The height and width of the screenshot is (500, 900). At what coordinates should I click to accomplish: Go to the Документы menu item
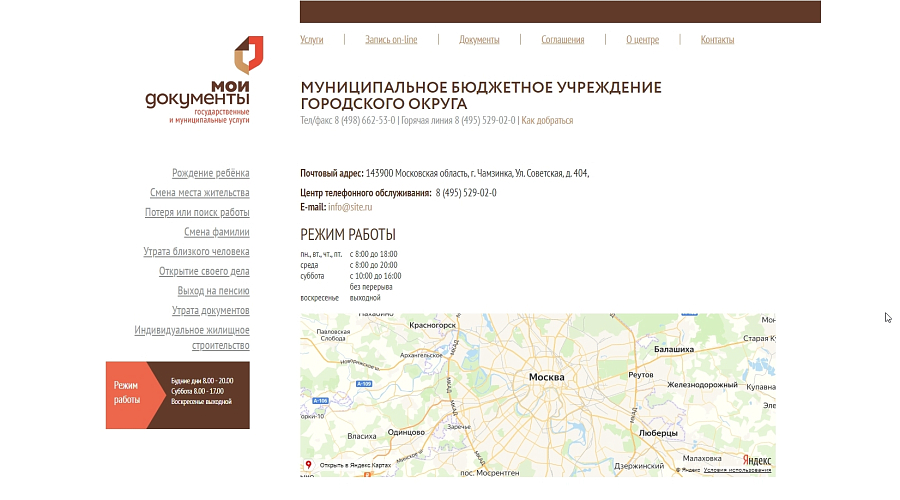coord(479,40)
